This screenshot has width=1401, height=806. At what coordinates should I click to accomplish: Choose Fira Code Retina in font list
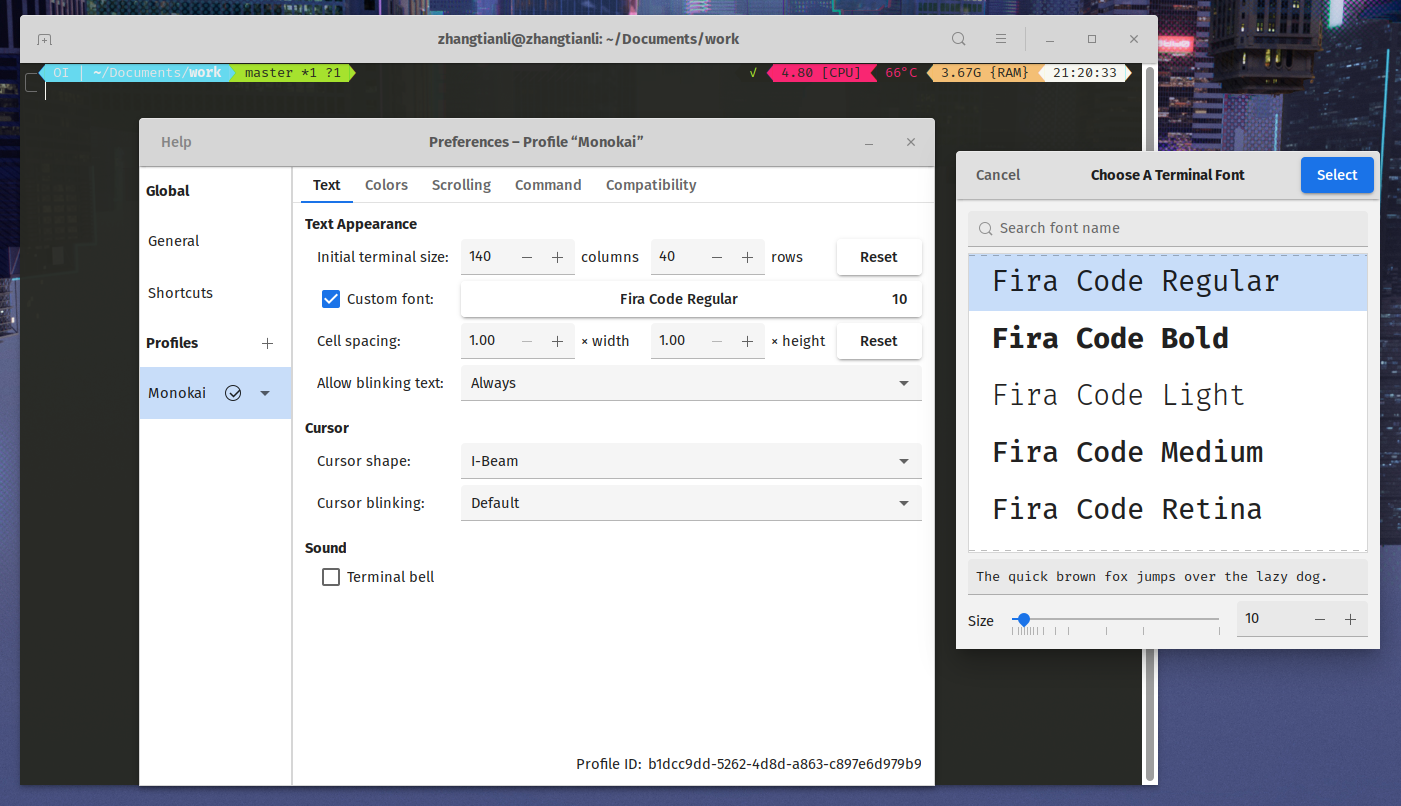click(1167, 510)
